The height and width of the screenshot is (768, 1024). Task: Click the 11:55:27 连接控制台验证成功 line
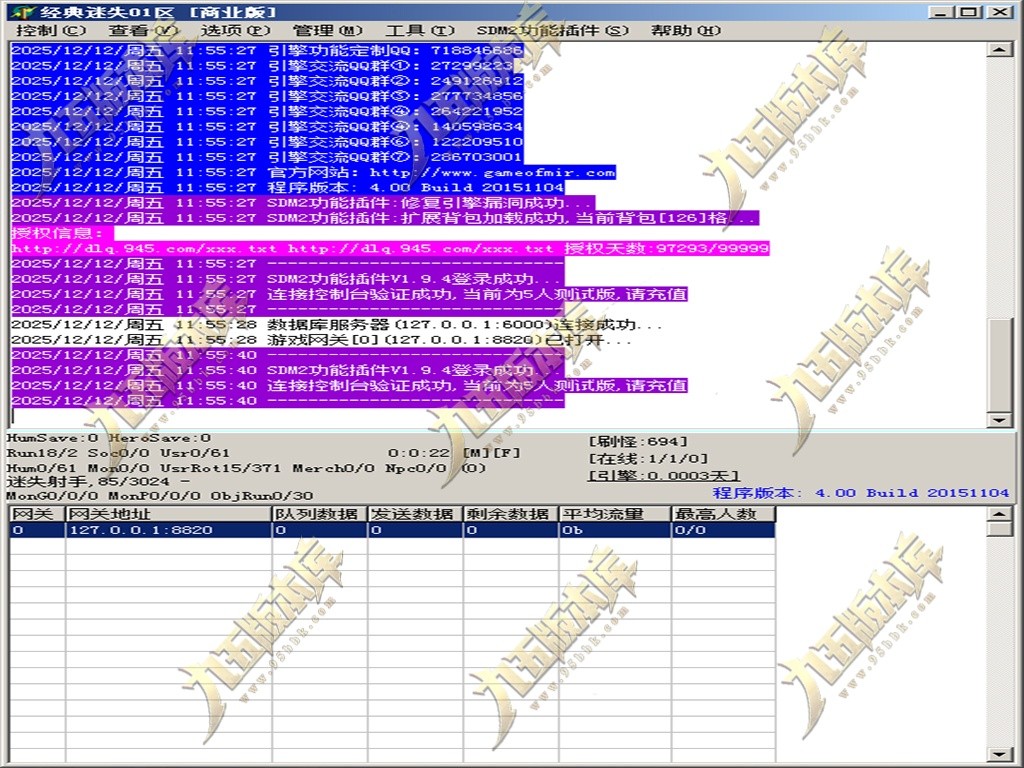pyautogui.click(x=349, y=294)
